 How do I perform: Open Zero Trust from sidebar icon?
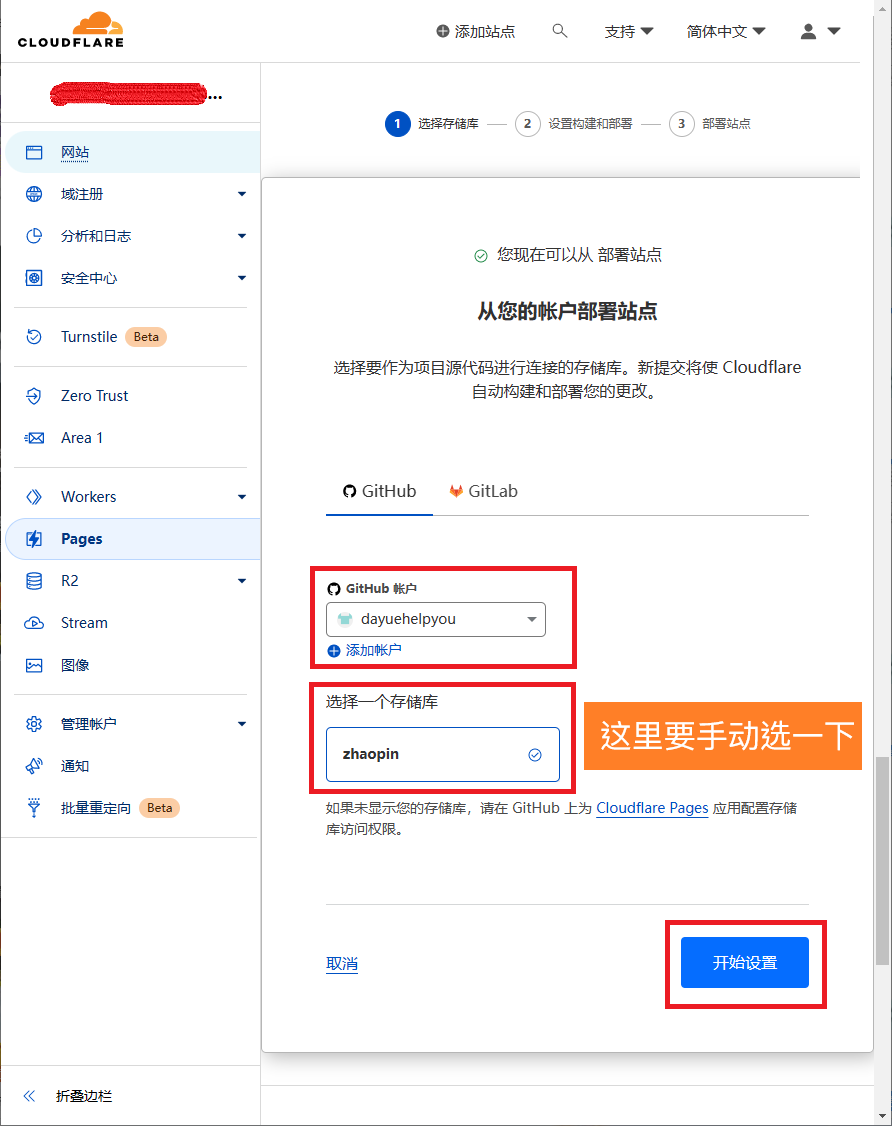click(34, 396)
